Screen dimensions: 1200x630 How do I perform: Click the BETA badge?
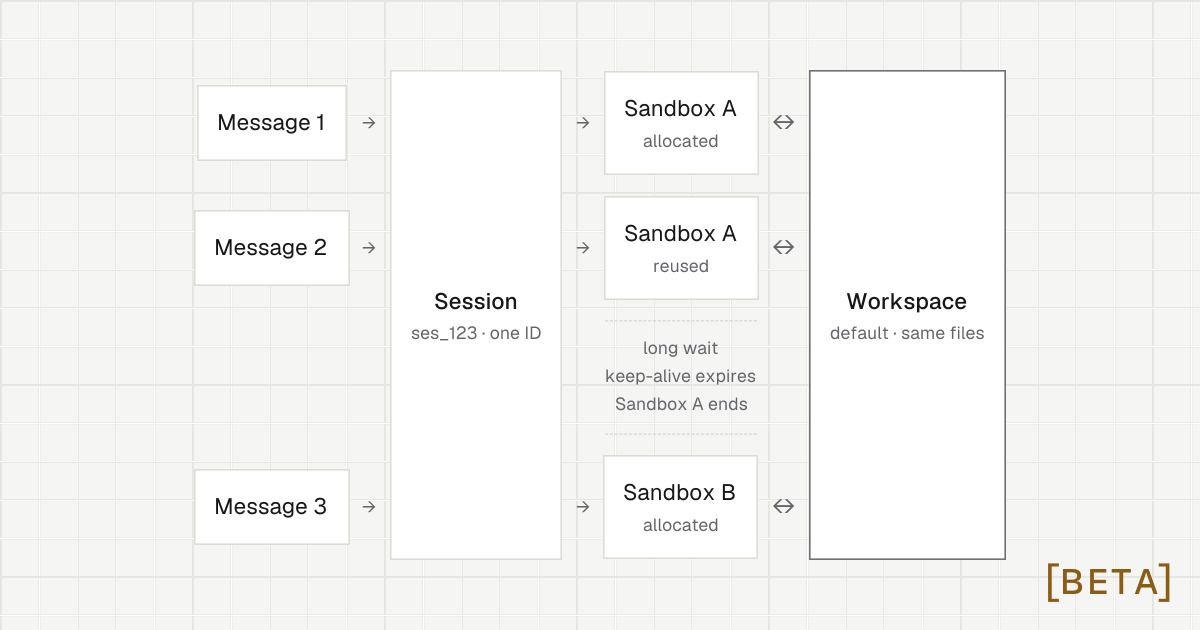pyautogui.click(x=1109, y=582)
